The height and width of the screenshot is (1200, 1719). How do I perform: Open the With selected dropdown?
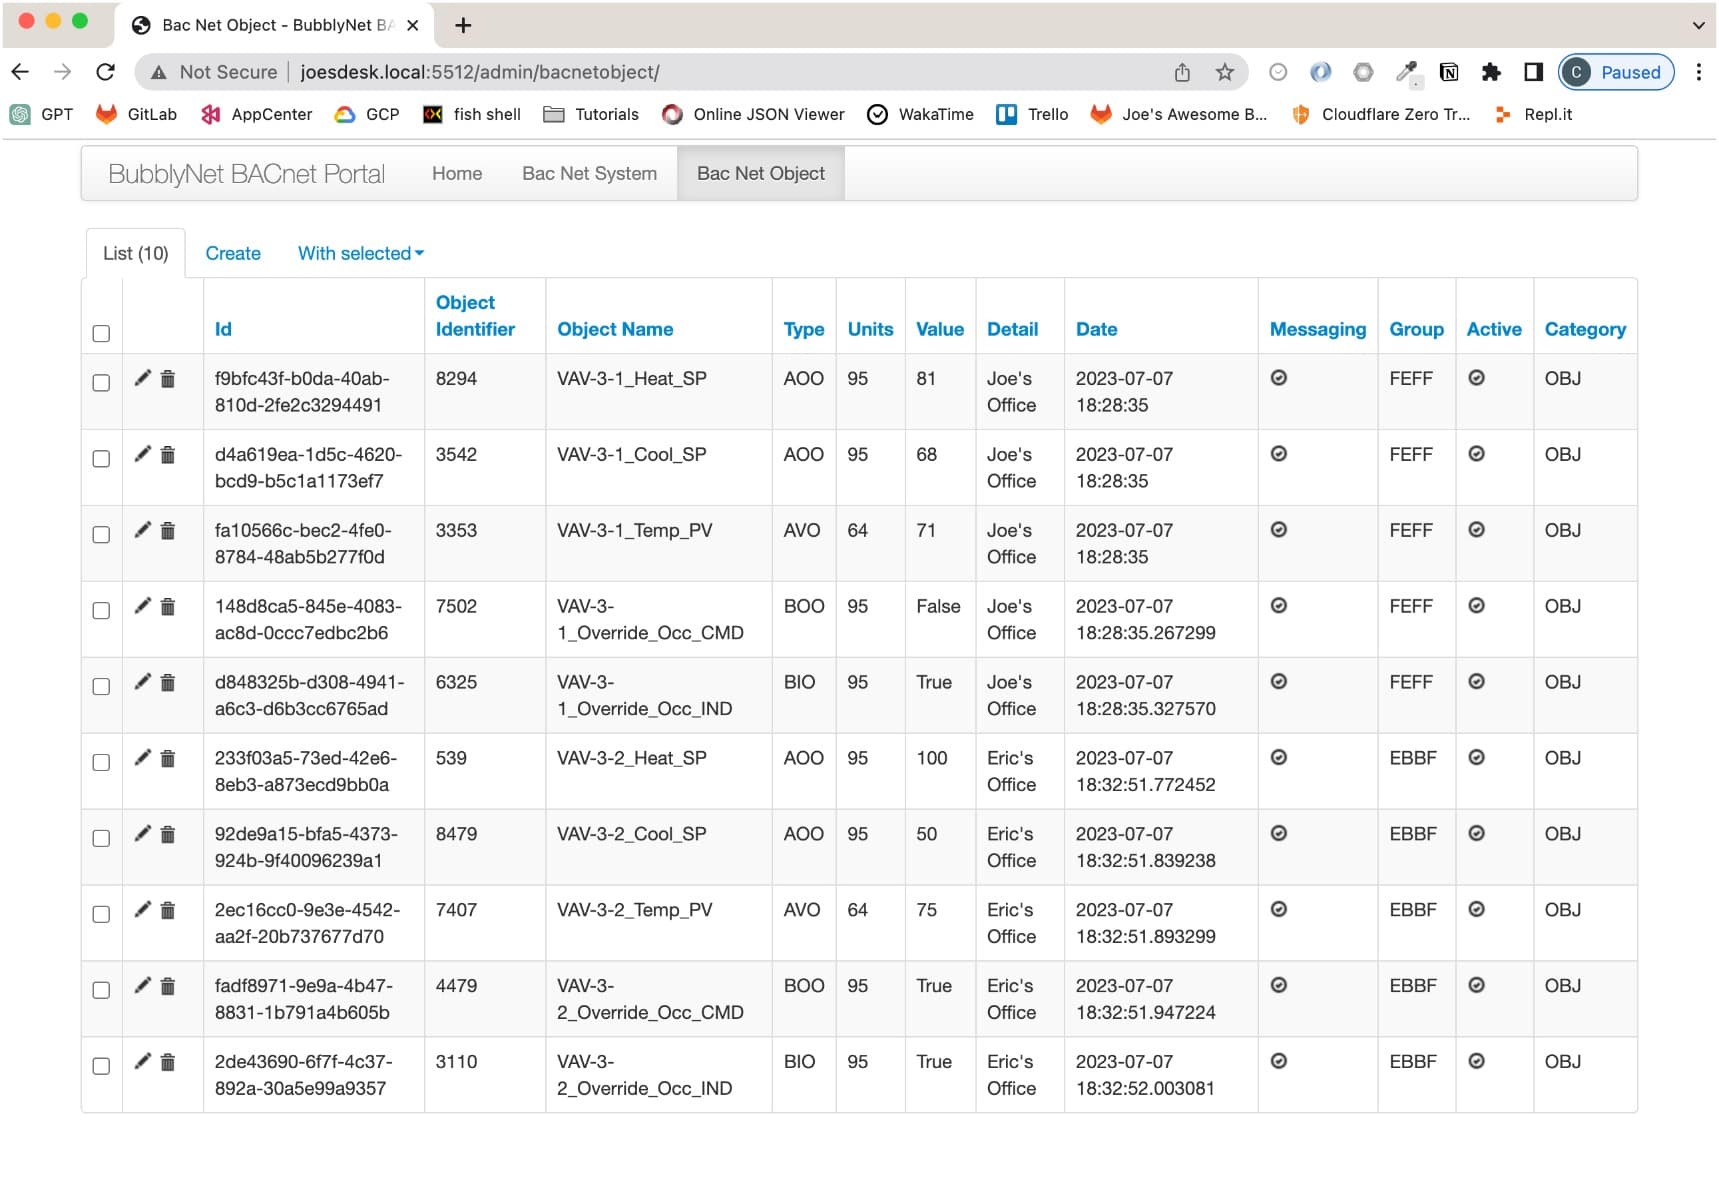359,253
